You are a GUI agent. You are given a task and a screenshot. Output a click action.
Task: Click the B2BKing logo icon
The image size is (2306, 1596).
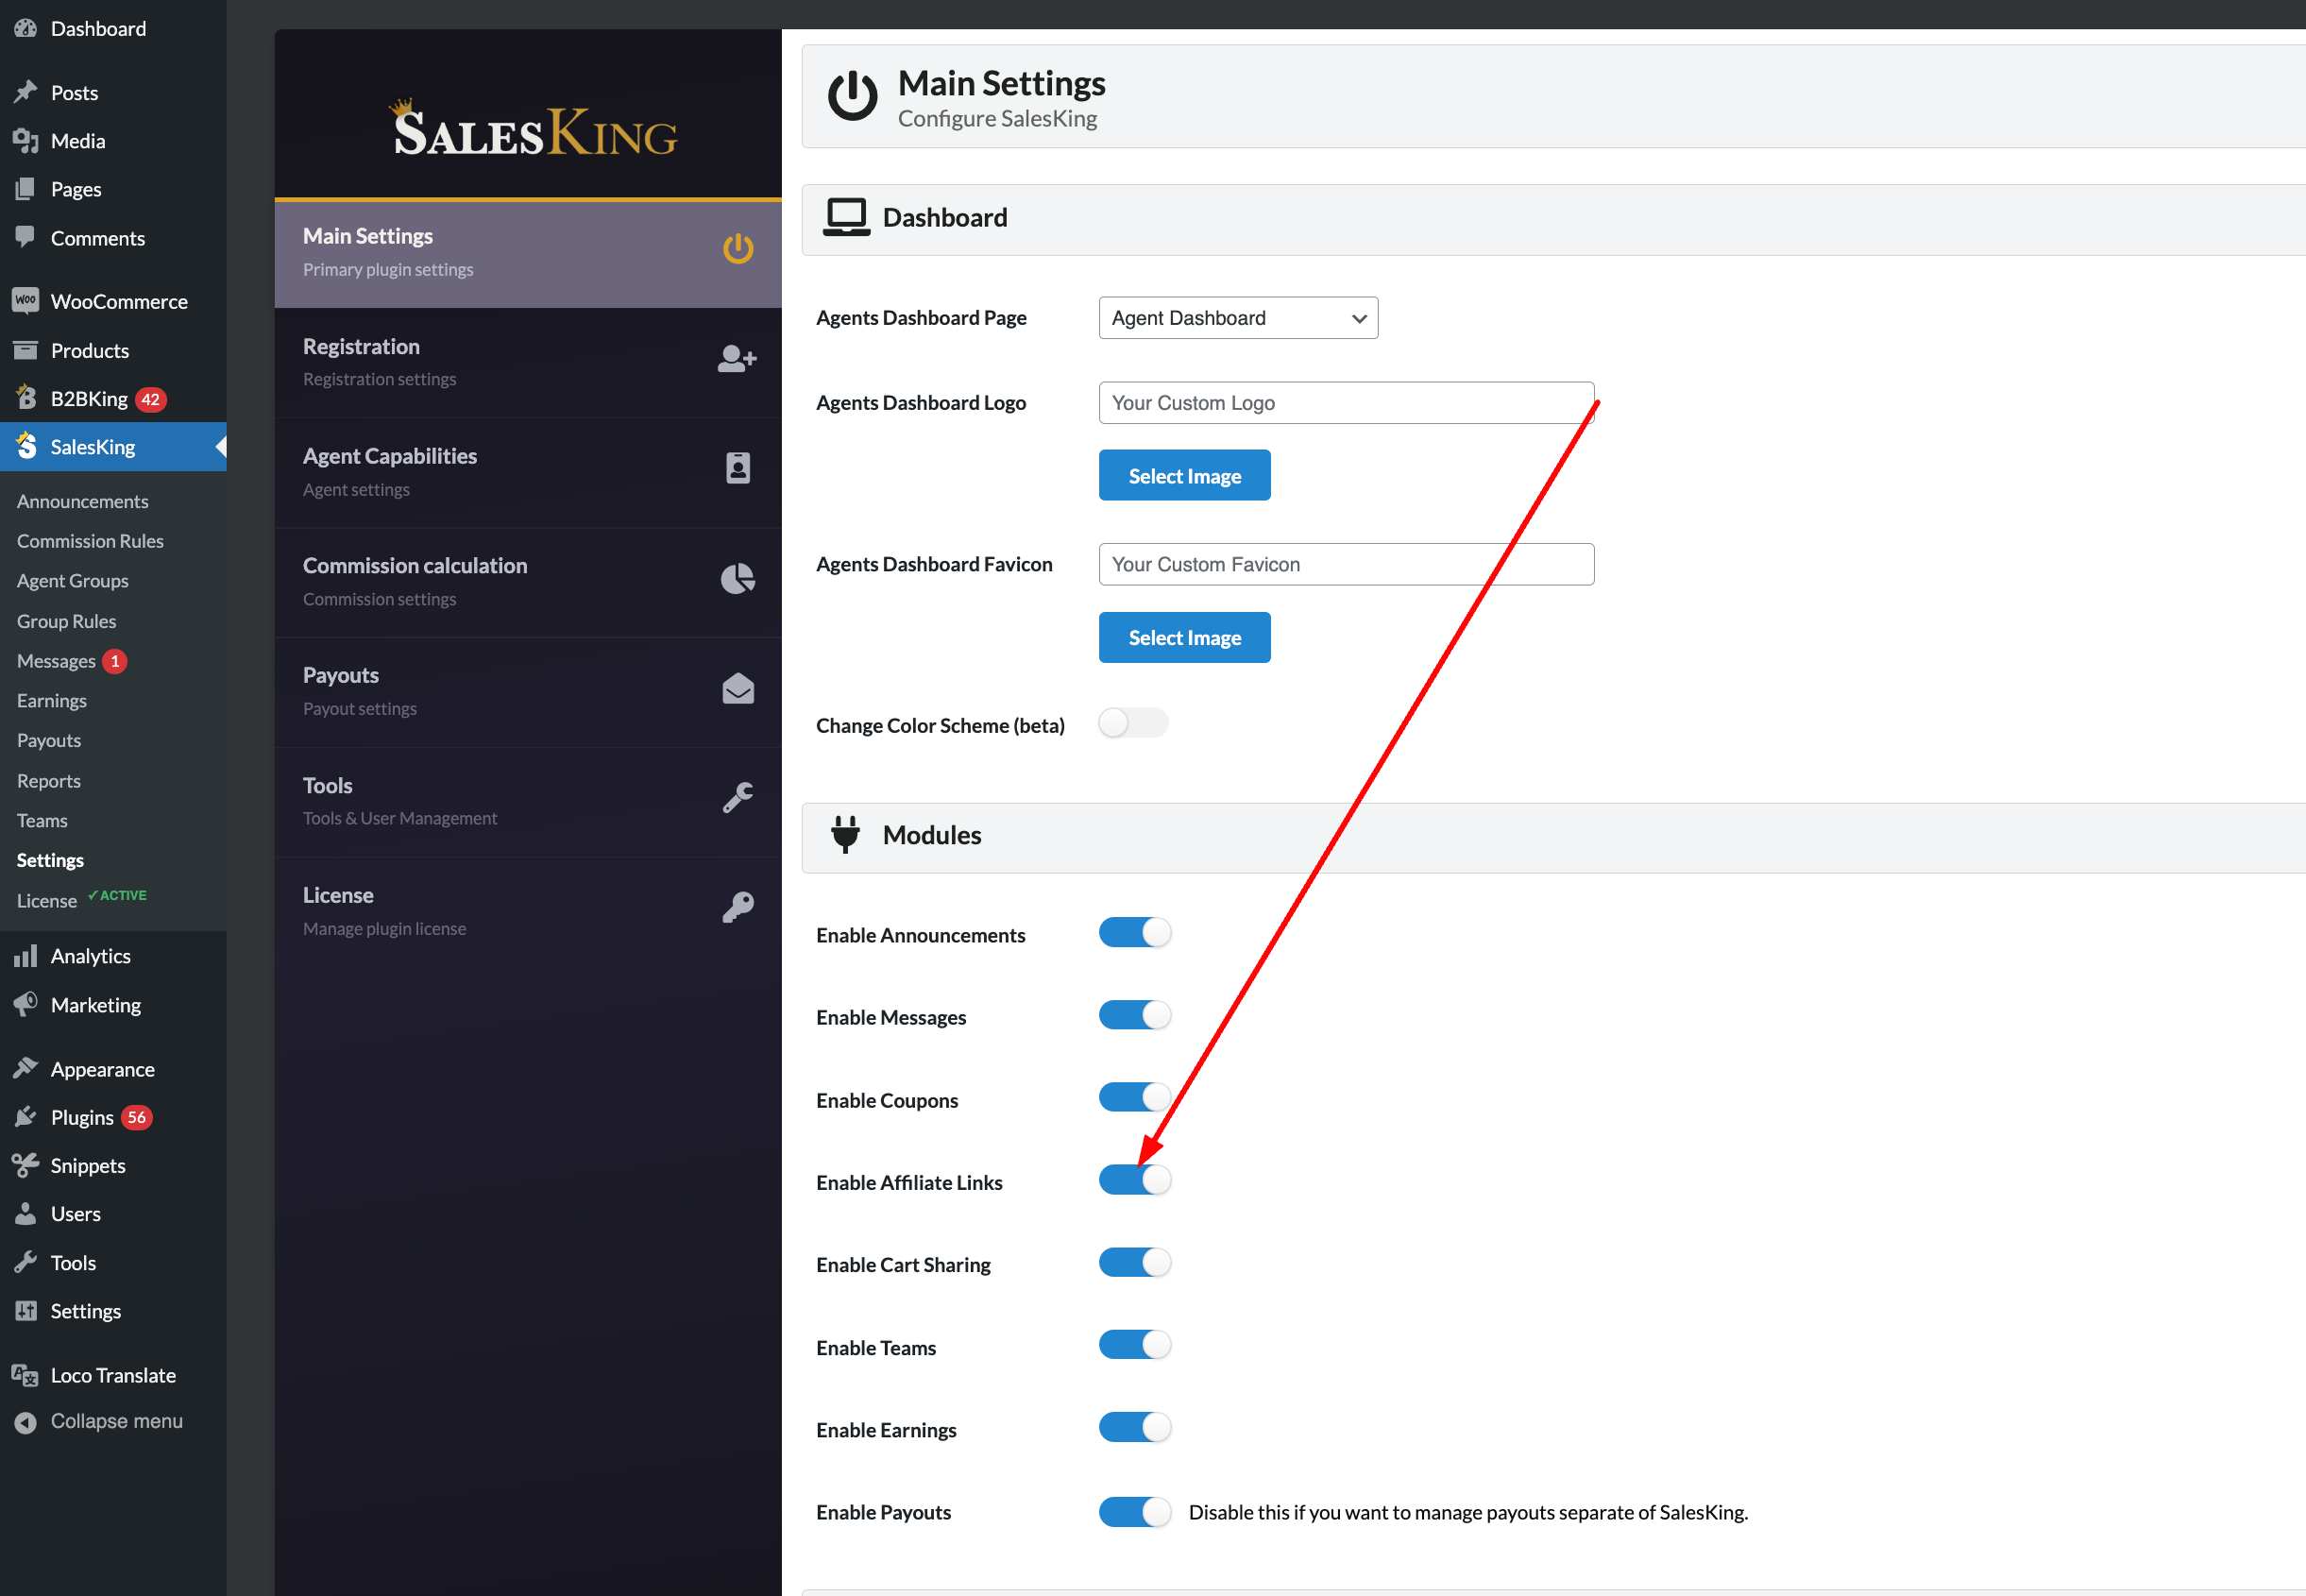tap(25, 398)
